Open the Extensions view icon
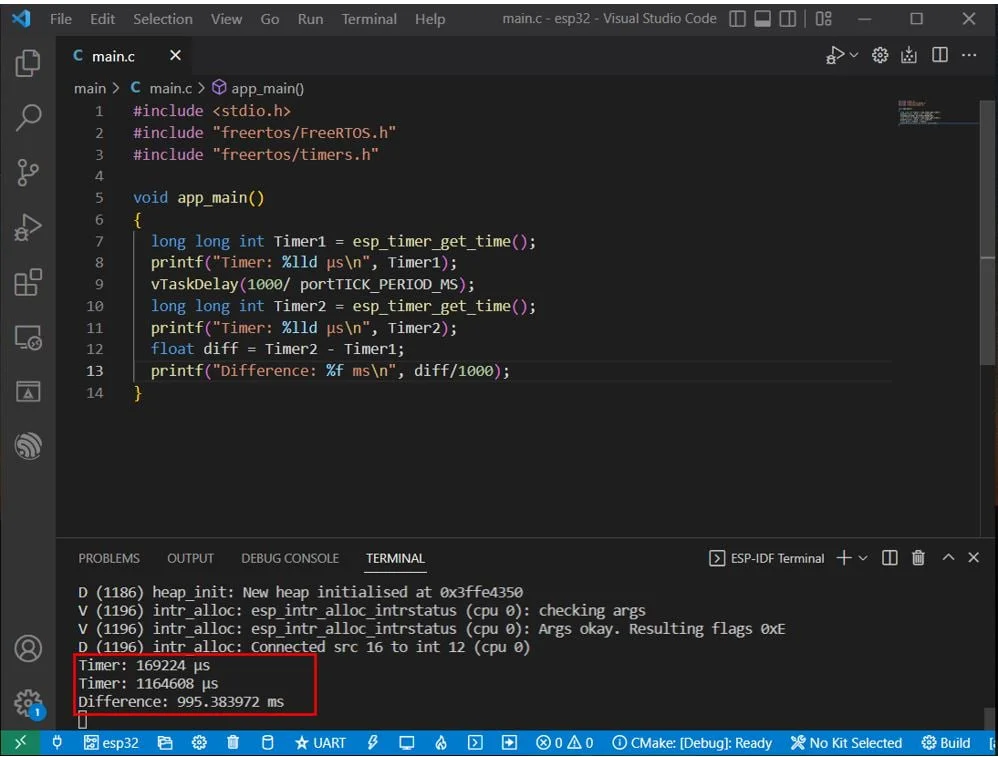998x757 pixels. (28, 281)
